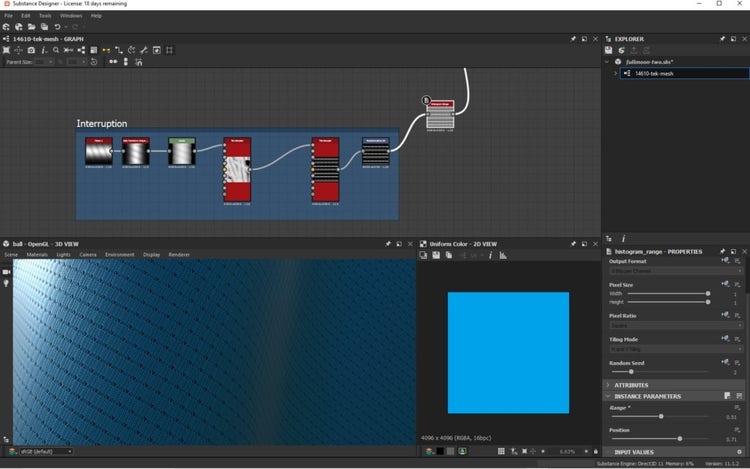Select the green-header node in Interruption frame

coord(182,152)
